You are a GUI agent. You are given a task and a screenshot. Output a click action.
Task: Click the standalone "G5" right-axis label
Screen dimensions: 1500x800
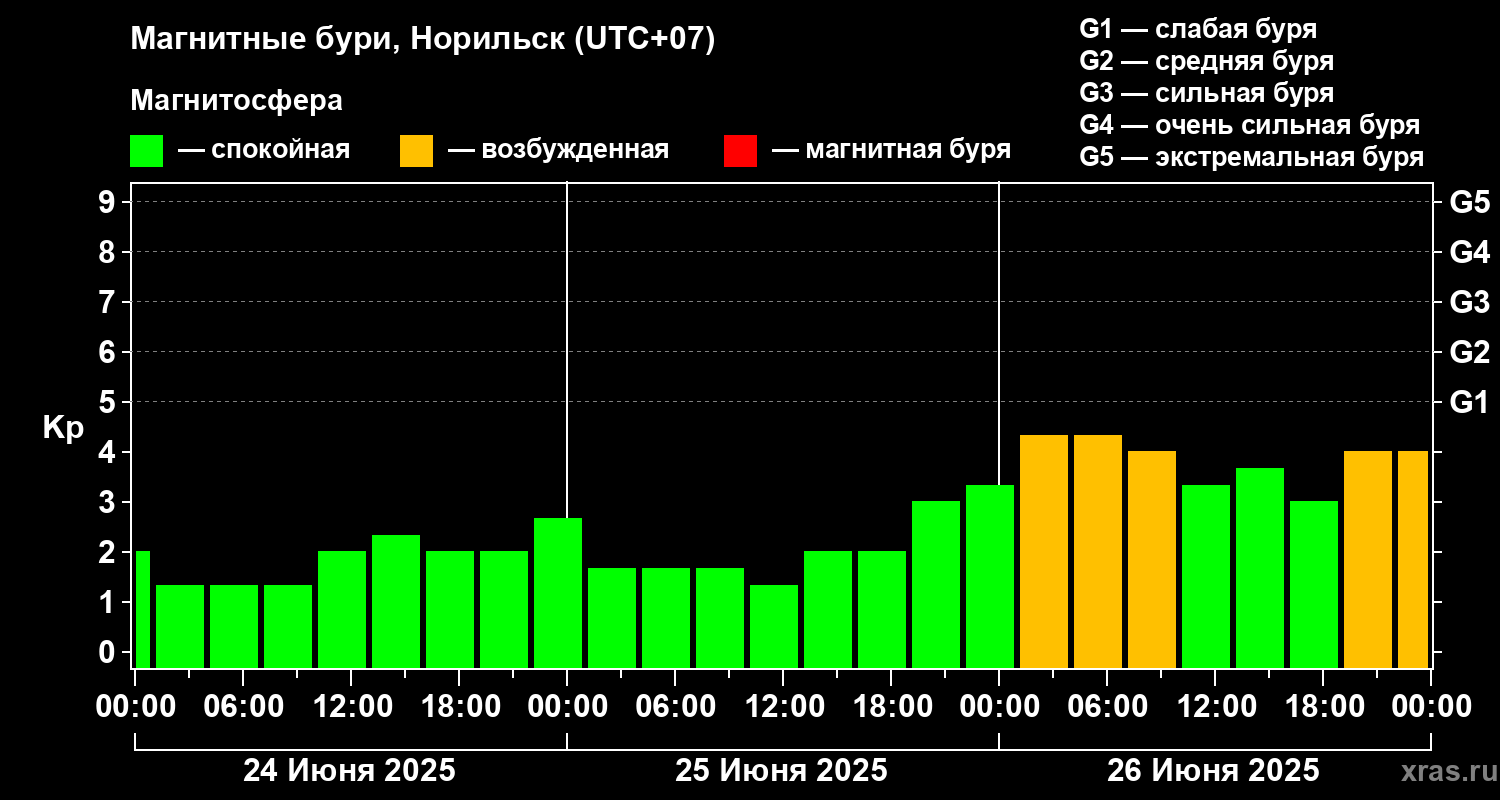click(x=1470, y=202)
